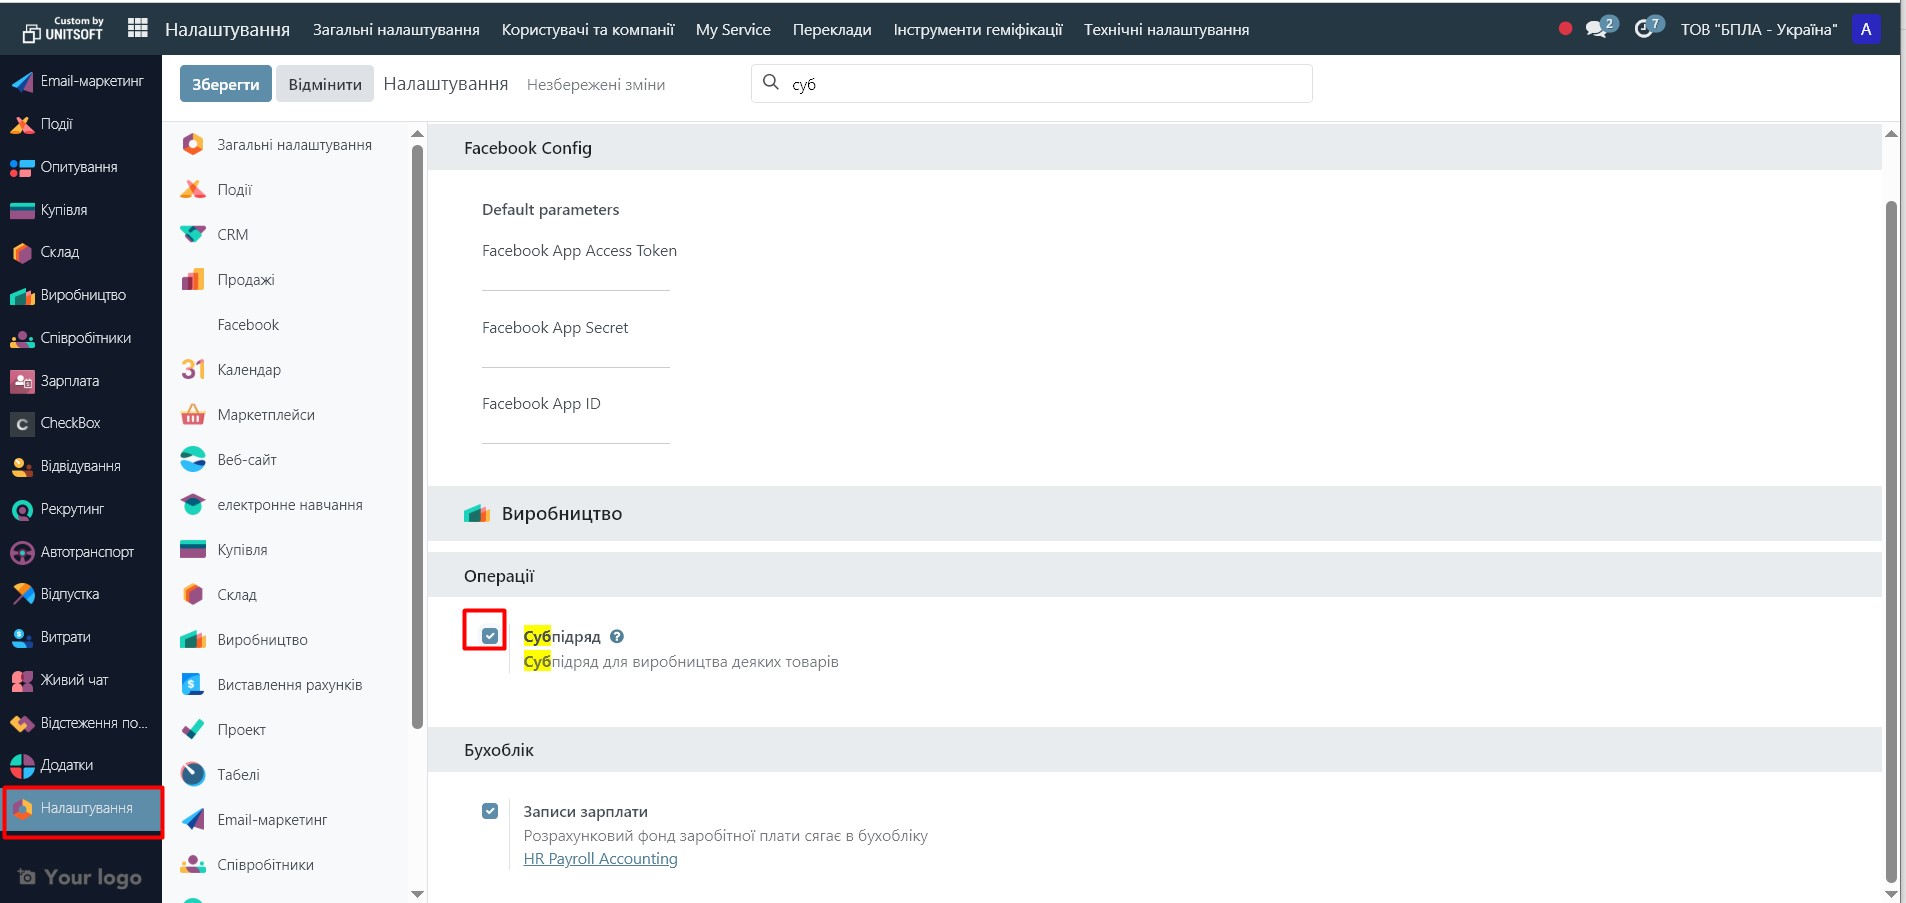Viewport: 1906px width, 903px height.
Task: Click the CheckBox app icon in sidebar
Action: pos(22,424)
